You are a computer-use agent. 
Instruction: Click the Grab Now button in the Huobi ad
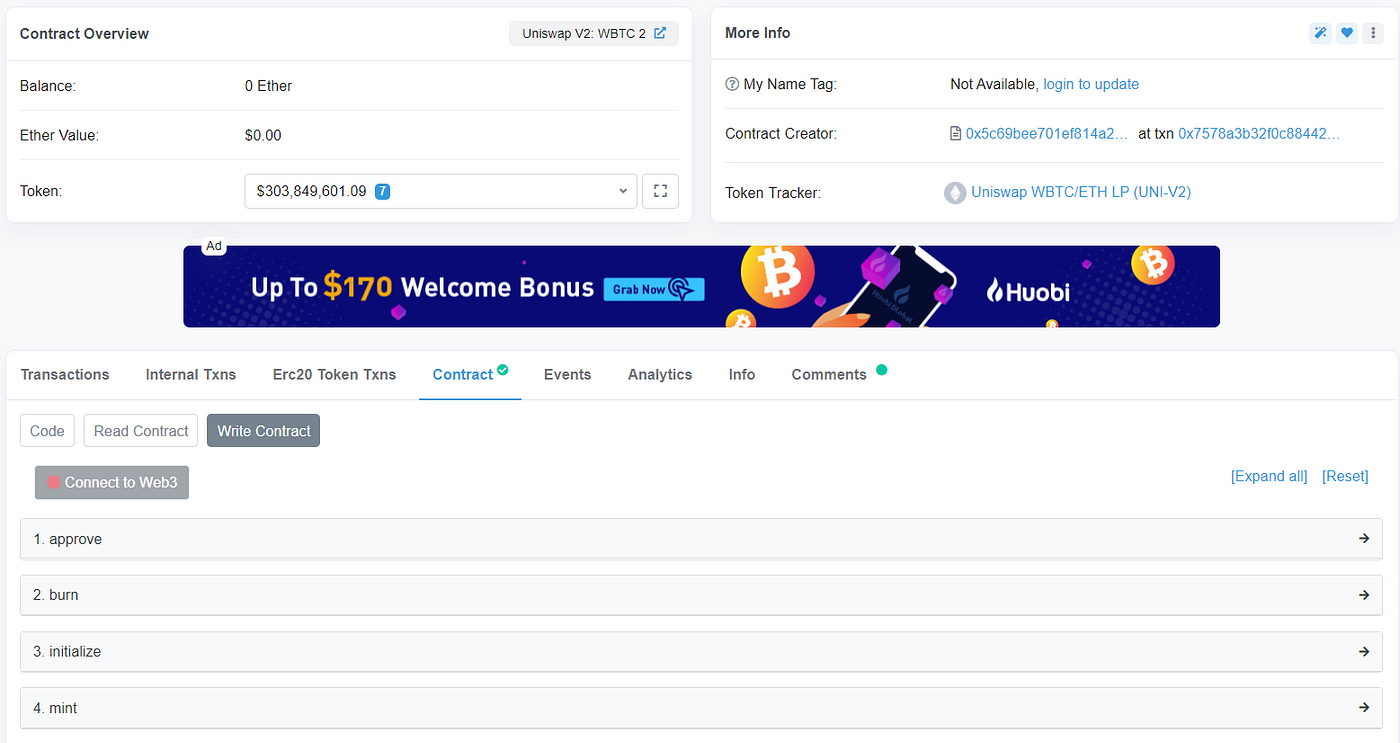(x=654, y=289)
